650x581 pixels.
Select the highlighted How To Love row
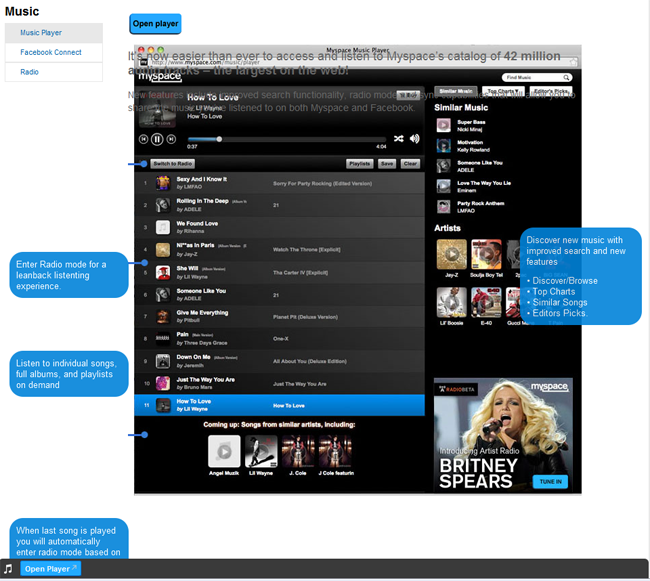click(279, 405)
